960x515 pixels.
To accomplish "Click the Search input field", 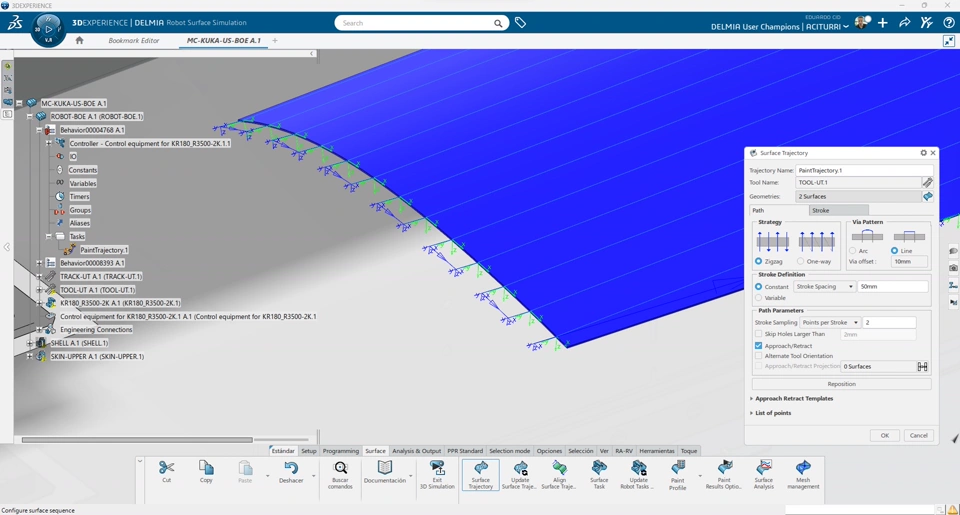I will click(416, 23).
